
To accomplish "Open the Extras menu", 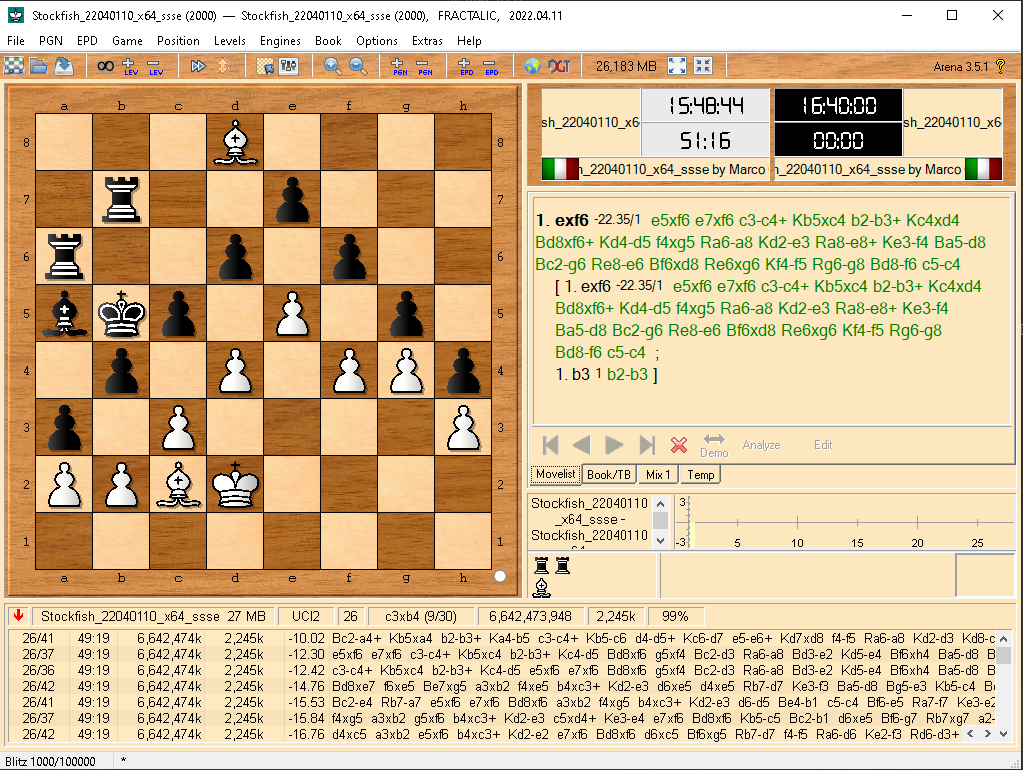I will [427, 40].
